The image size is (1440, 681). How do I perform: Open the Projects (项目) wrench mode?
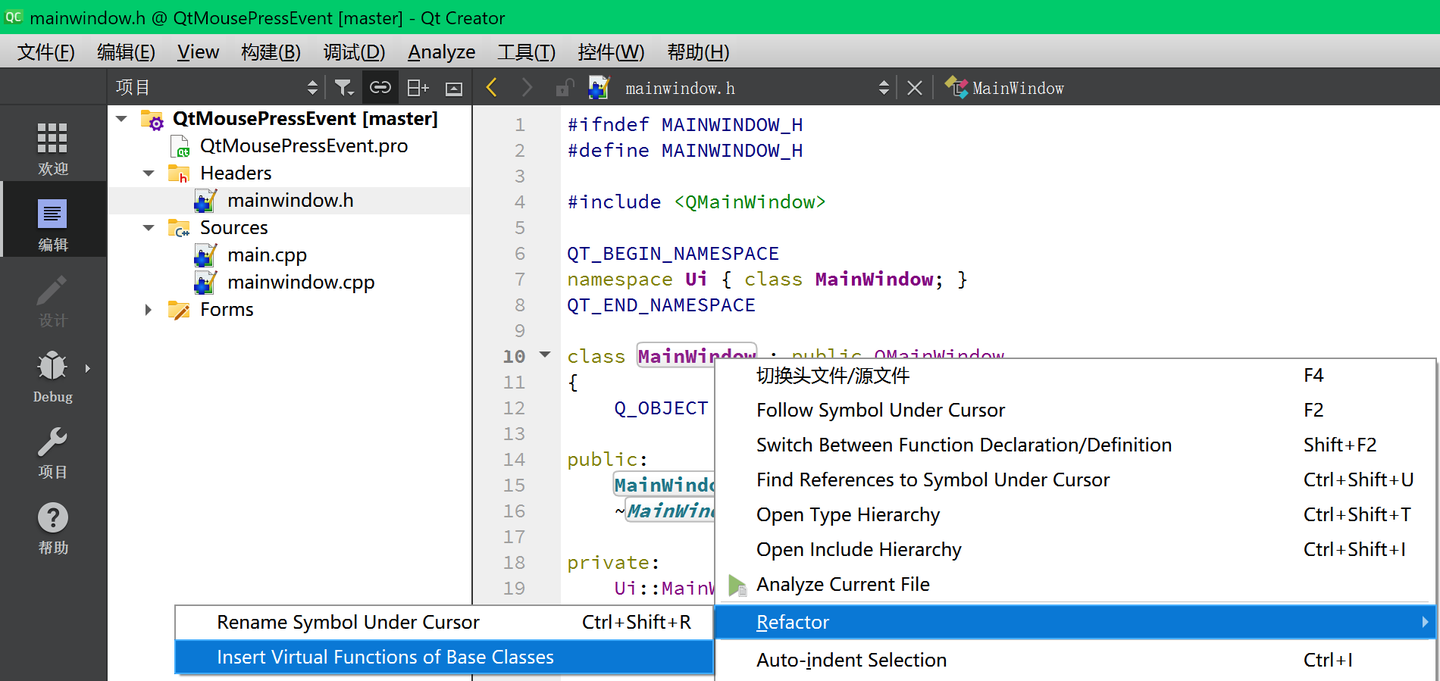(52, 452)
